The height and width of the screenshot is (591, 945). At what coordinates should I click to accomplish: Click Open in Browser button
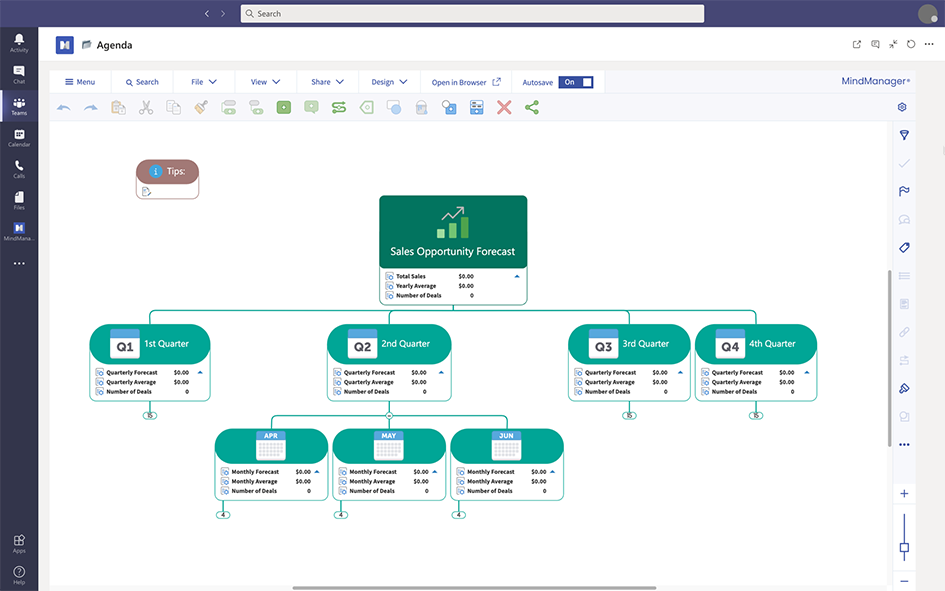point(466,82)
